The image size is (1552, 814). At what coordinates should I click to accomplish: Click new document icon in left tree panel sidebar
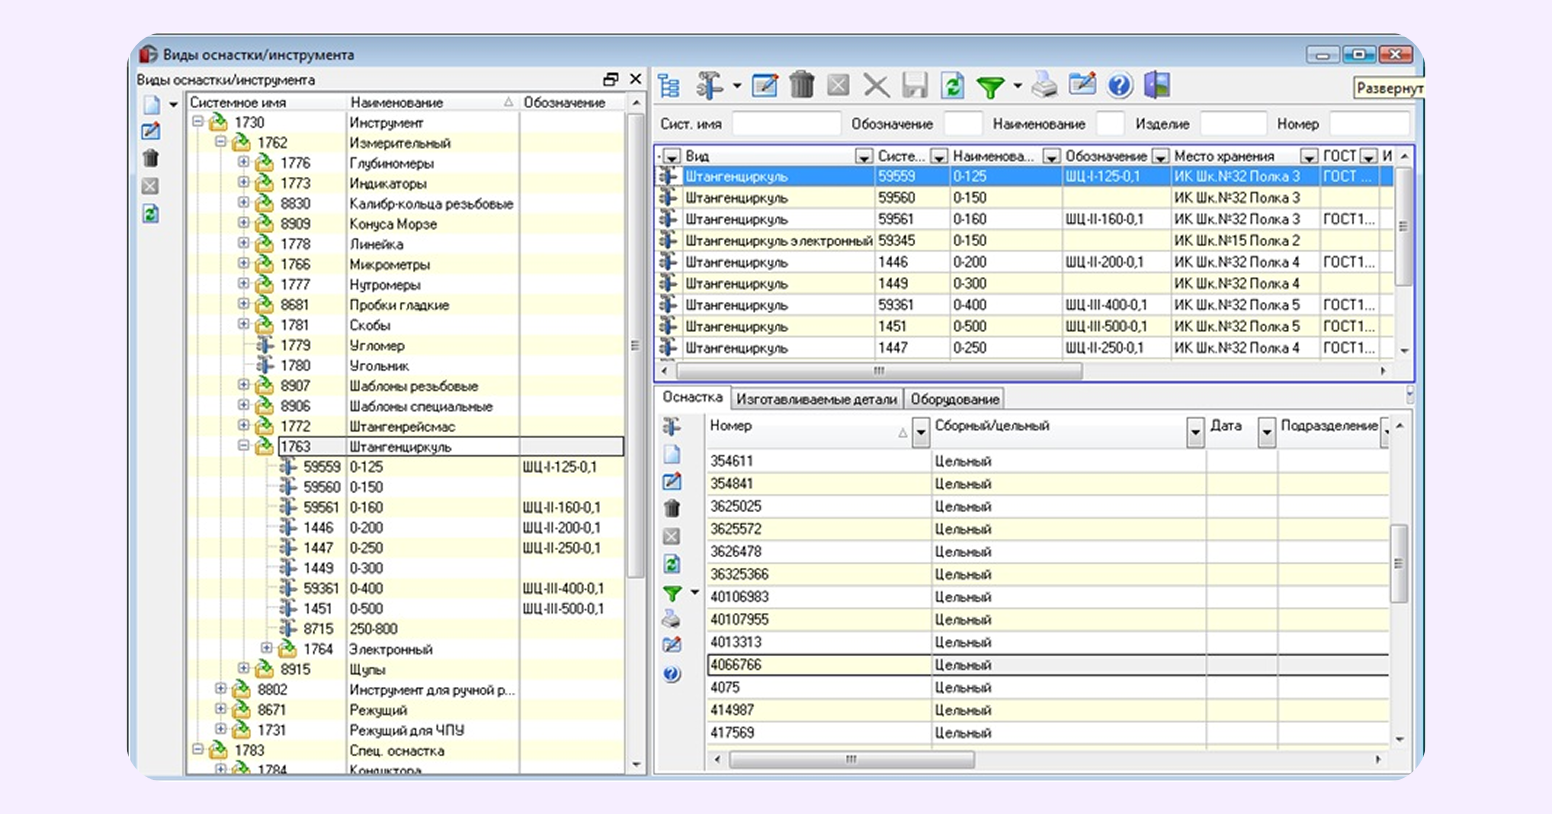click(151, 105)
